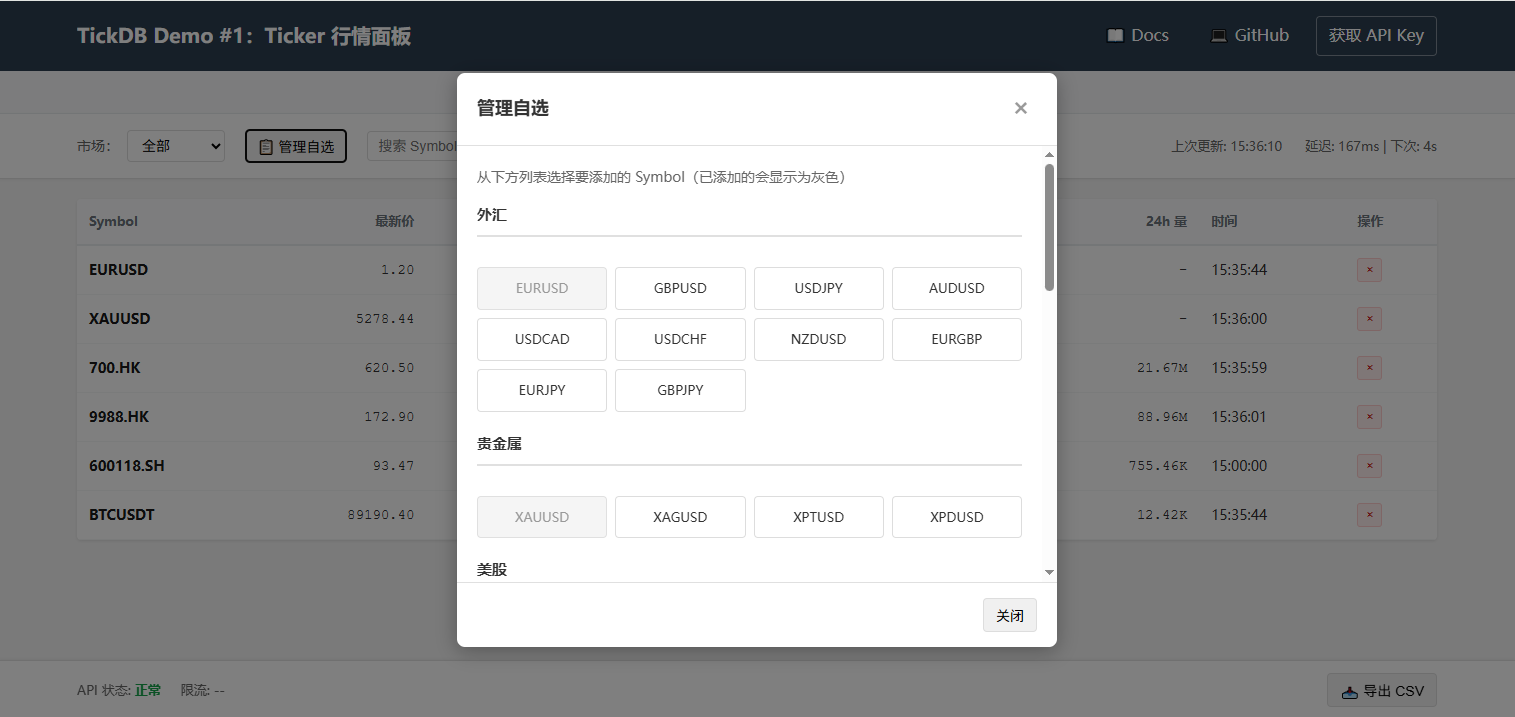Select EURGBP from the 外汇 list
Image resolution: width=1515 pixels, height=717 pixels.
pyautogui.click(x=956, y=339)
